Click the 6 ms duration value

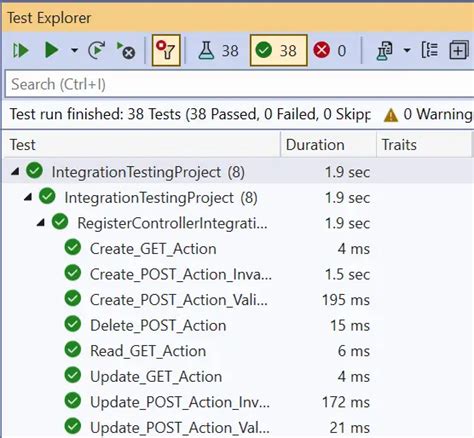pyautogui.click(x=354, y=351)
